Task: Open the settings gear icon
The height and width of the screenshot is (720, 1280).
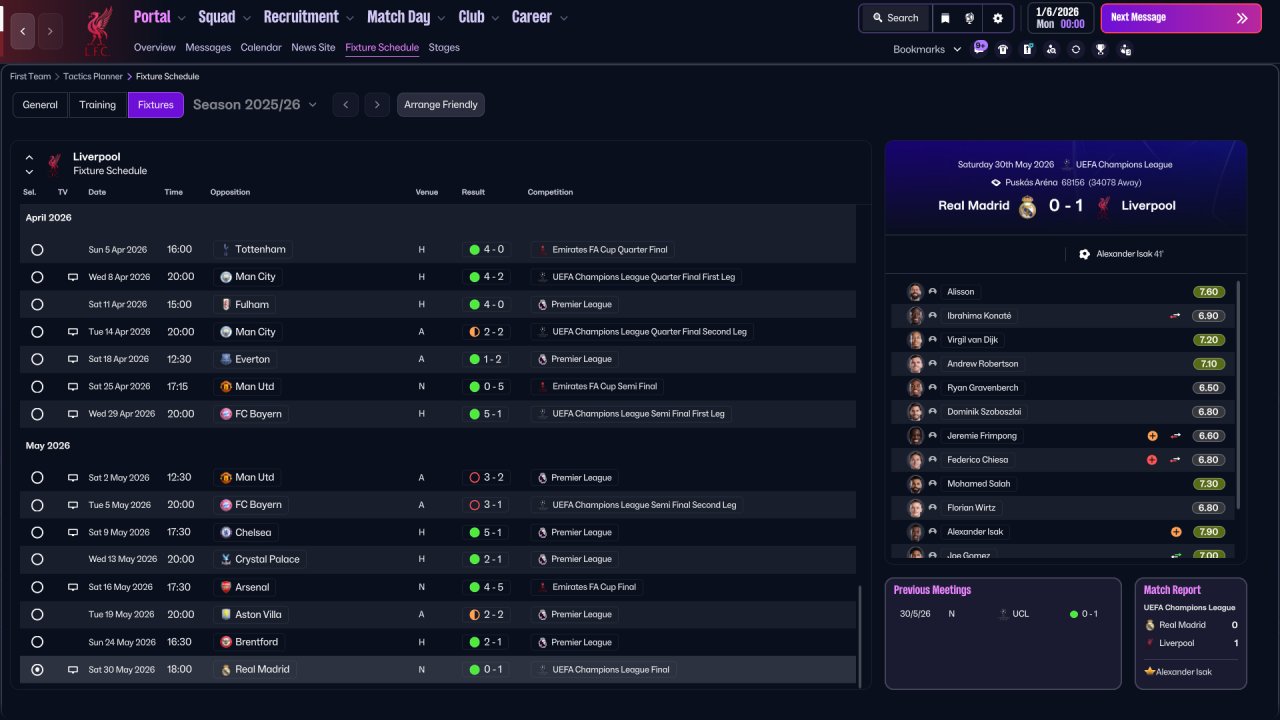Action: click(x=998, y=18)
